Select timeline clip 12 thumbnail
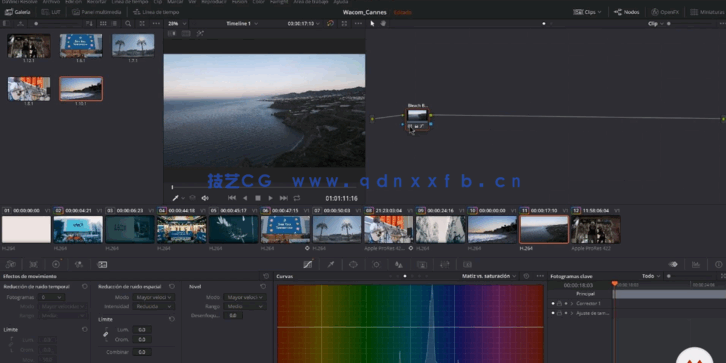Image resolution: width=726 pixels, height=363 pixels. (x=596, y=229)
